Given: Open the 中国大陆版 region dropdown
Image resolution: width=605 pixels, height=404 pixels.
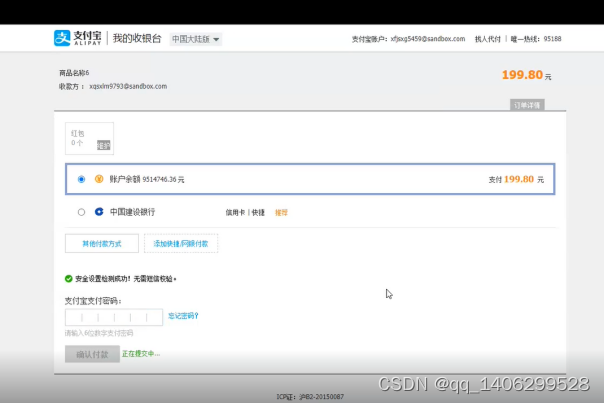Looking at the screenshot, I should [196, 39].
